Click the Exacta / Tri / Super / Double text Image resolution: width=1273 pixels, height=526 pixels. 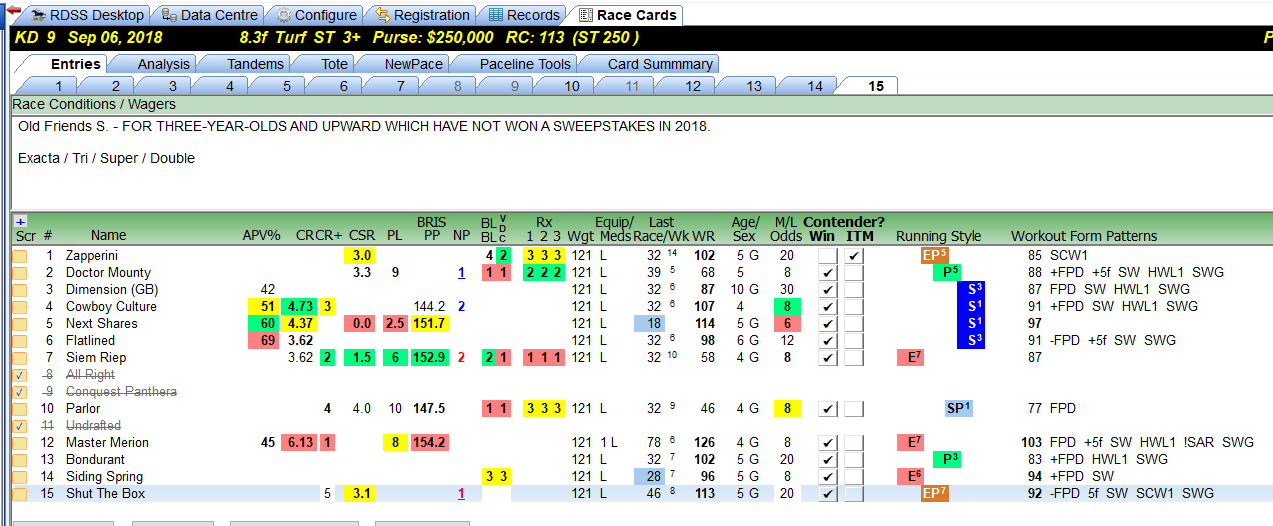[106, 159]
